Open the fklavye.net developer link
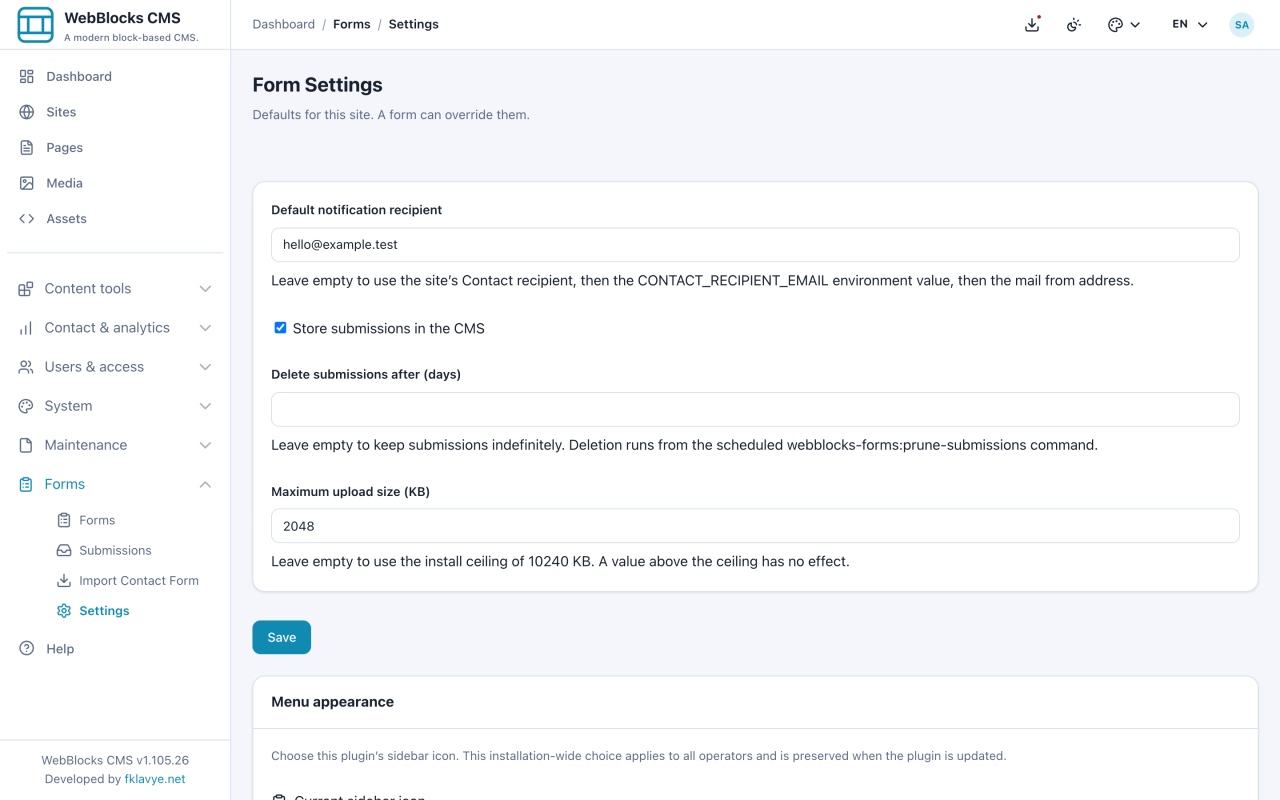Screen dimensions: 1280x800 [155, 779]
